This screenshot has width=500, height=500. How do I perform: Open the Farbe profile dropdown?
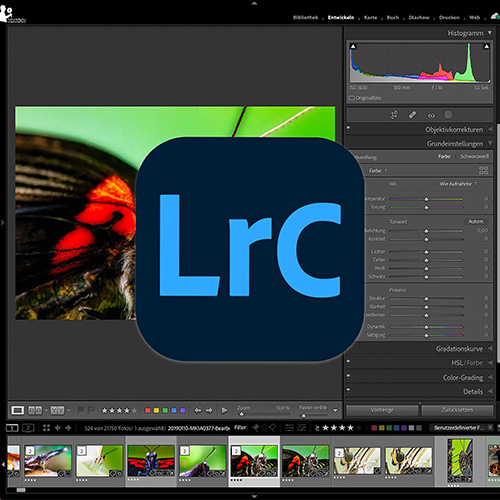[378, 171]
